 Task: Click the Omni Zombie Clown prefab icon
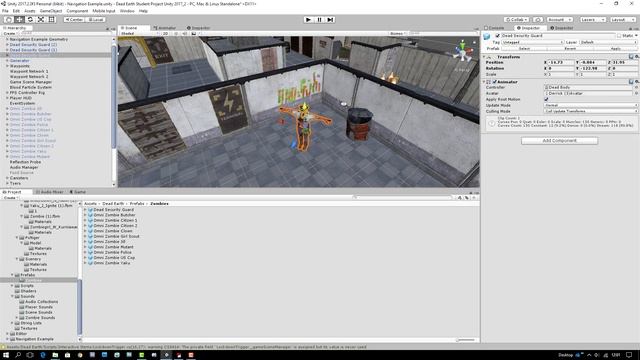(x=91, y=231)
